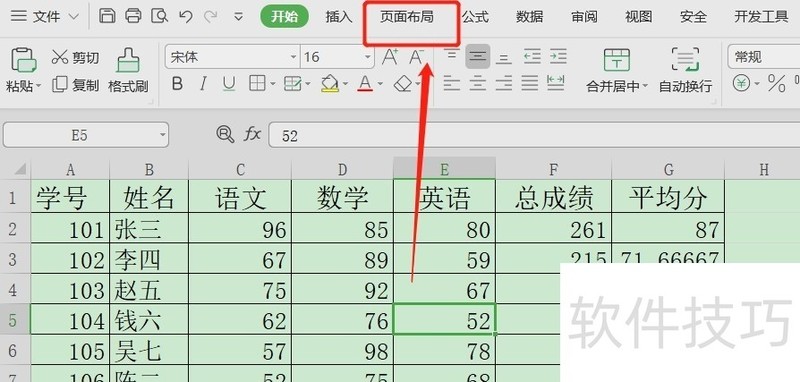Click the zoom magnifier beside fx

click(x=225, y=135)
